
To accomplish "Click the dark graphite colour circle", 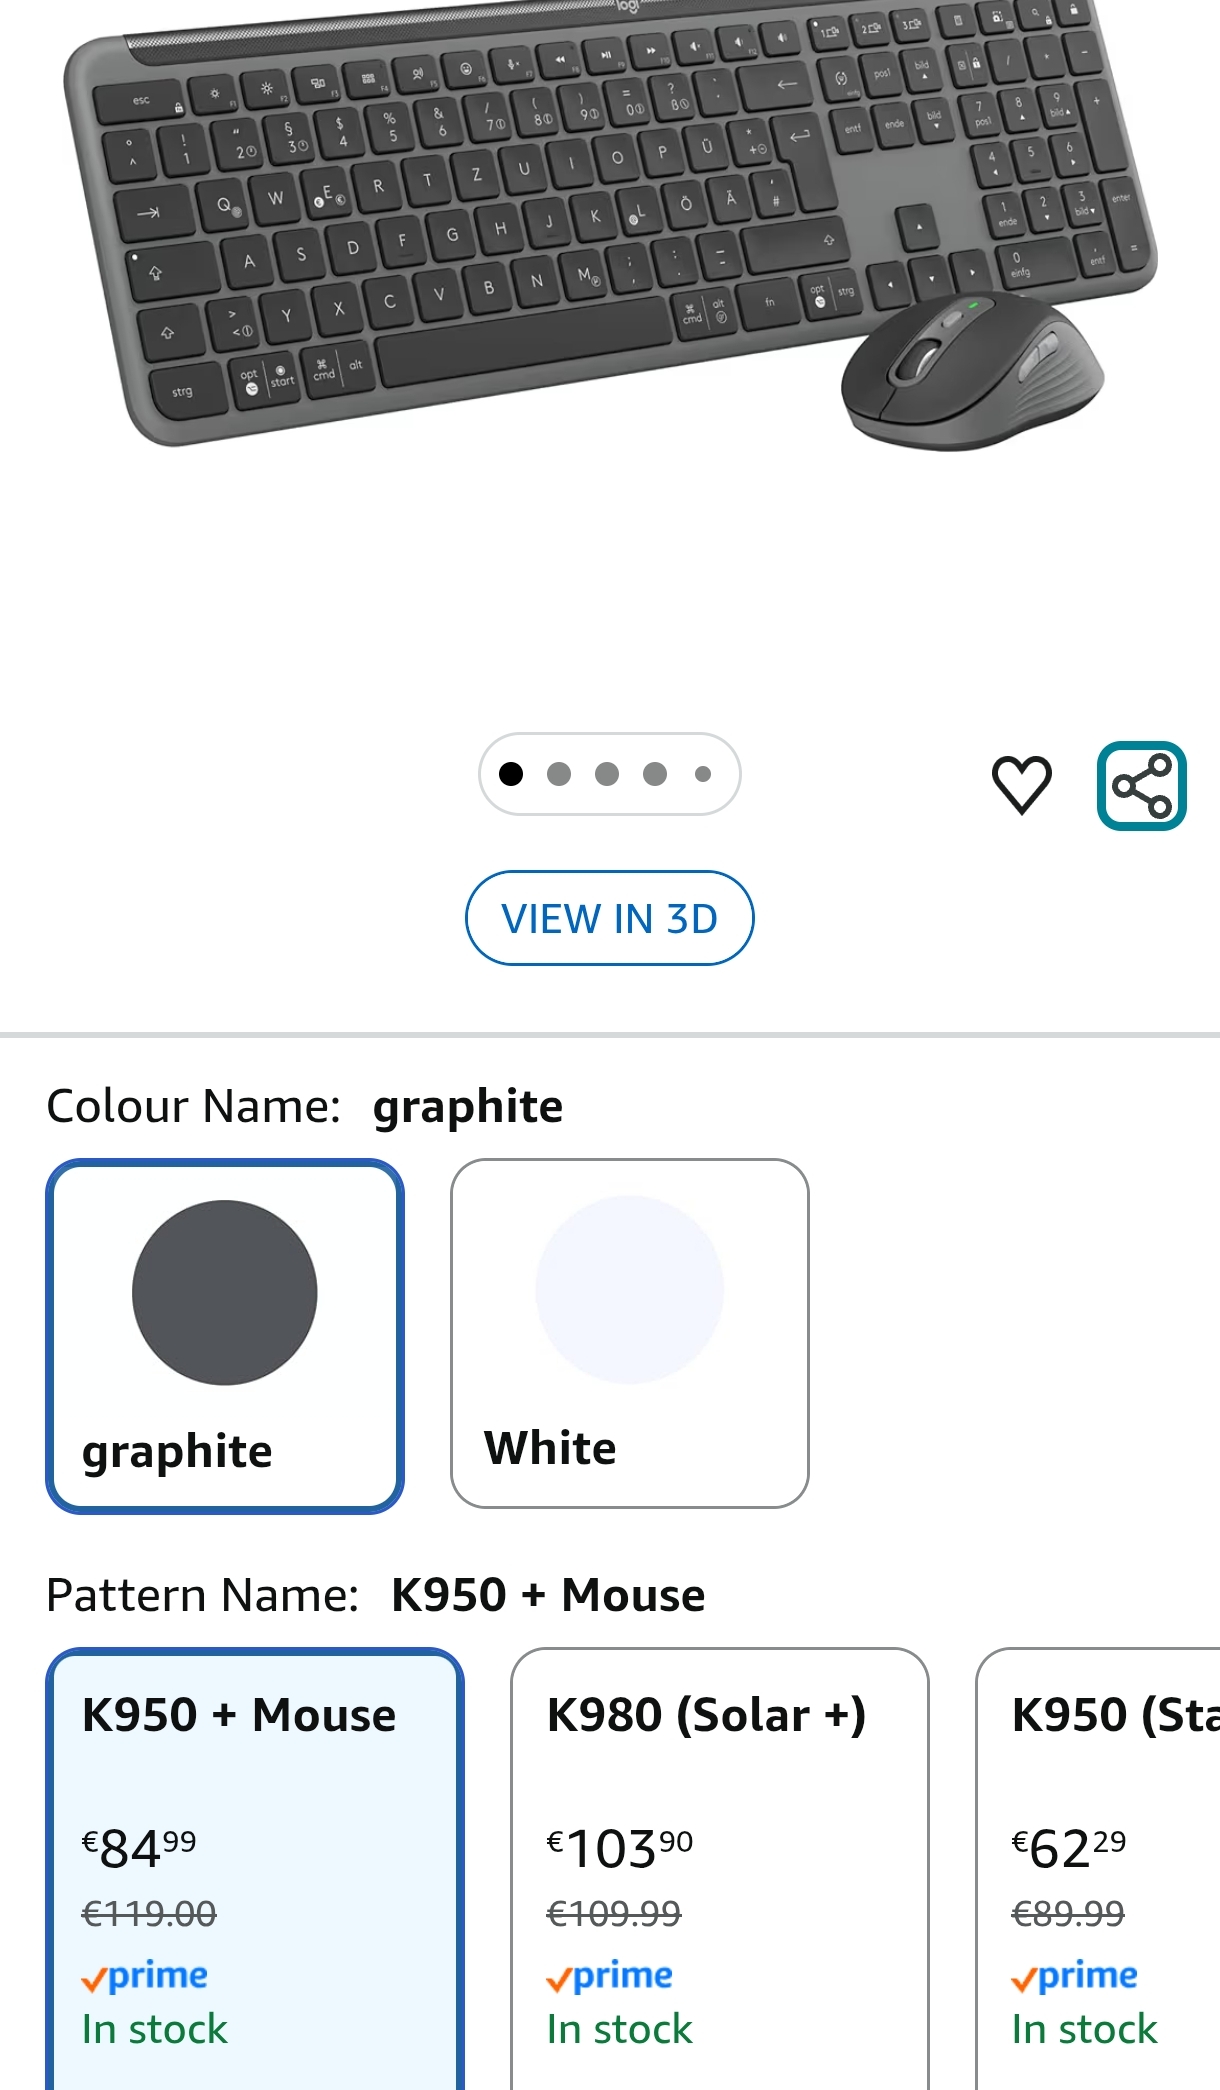I will (x=225, y=1292).
